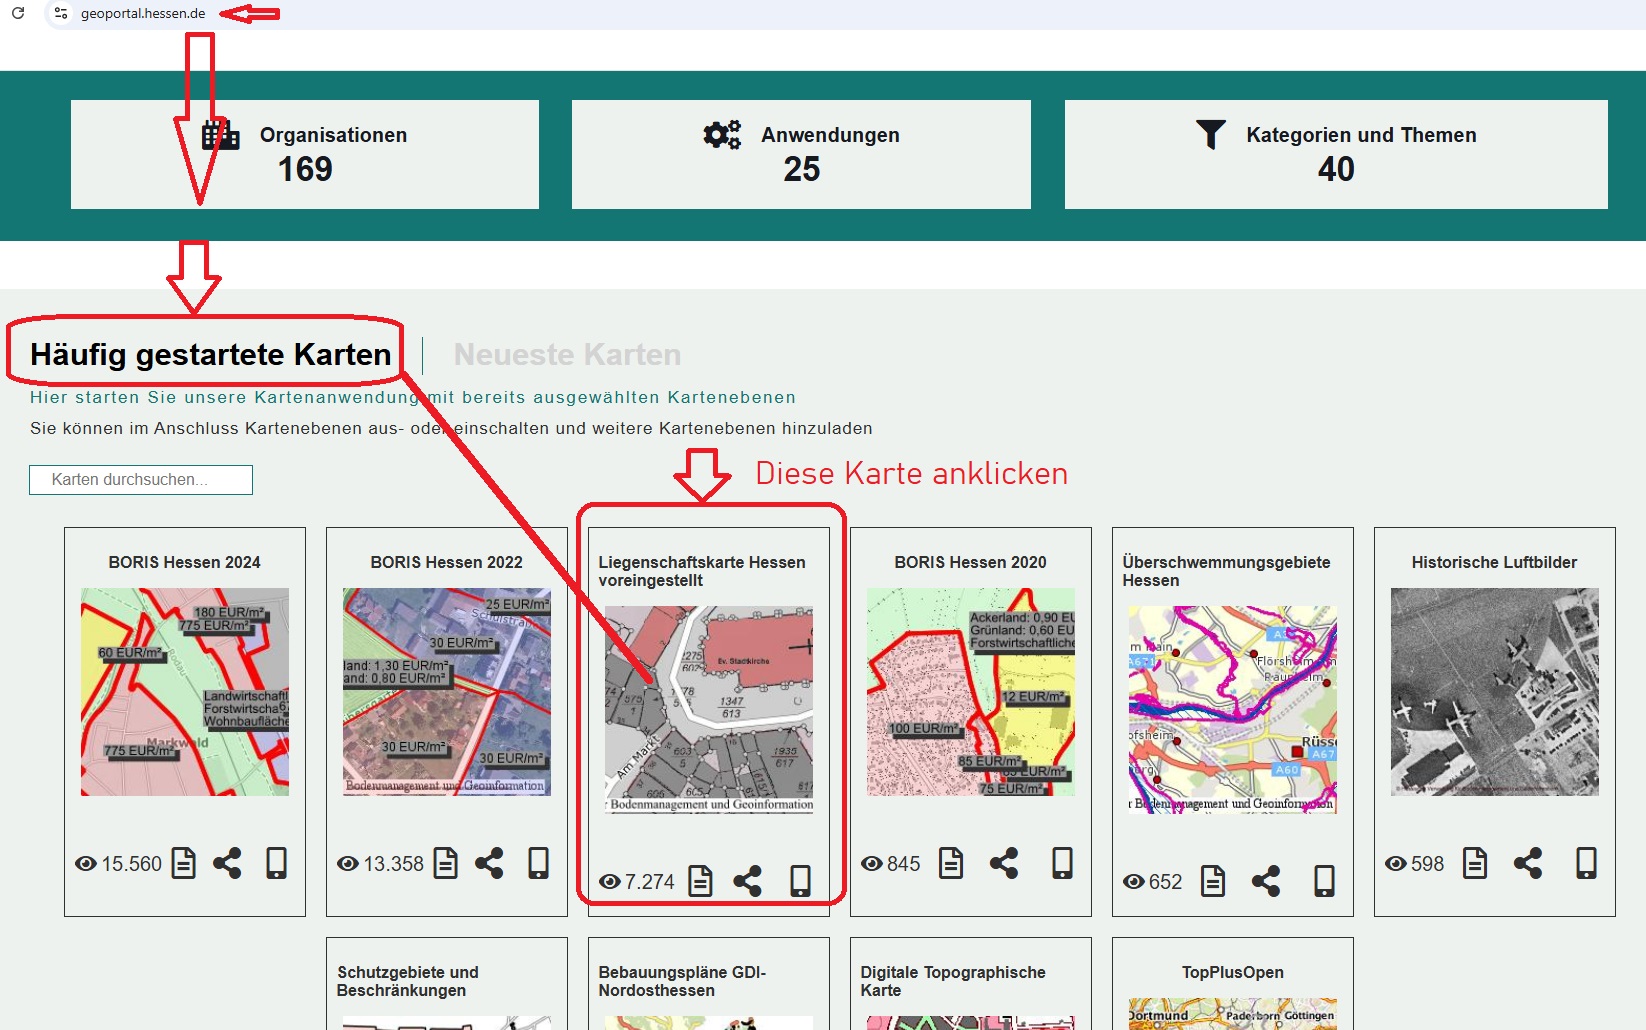This screenshot has height=1030, width=1646.
Task: Open the Liegenschaftskarte Hessen voreingestellt thumbnail
Action: pyautogui.click(x=709, y=710)
